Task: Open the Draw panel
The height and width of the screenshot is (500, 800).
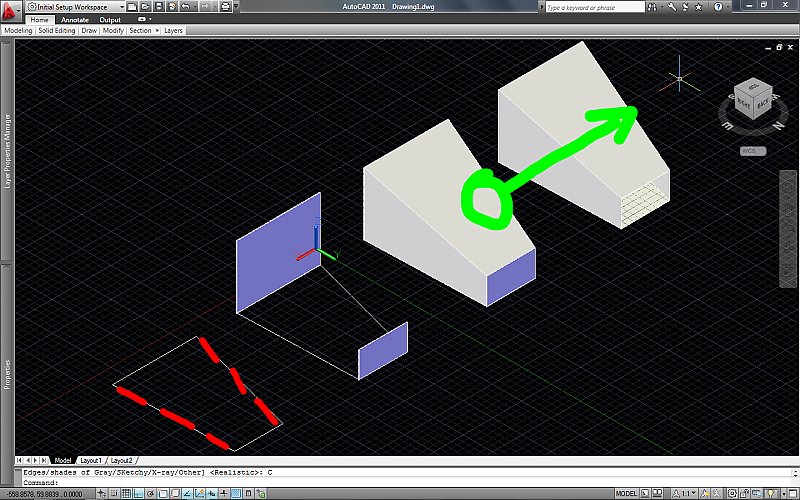Action: (x=89, y=31)
